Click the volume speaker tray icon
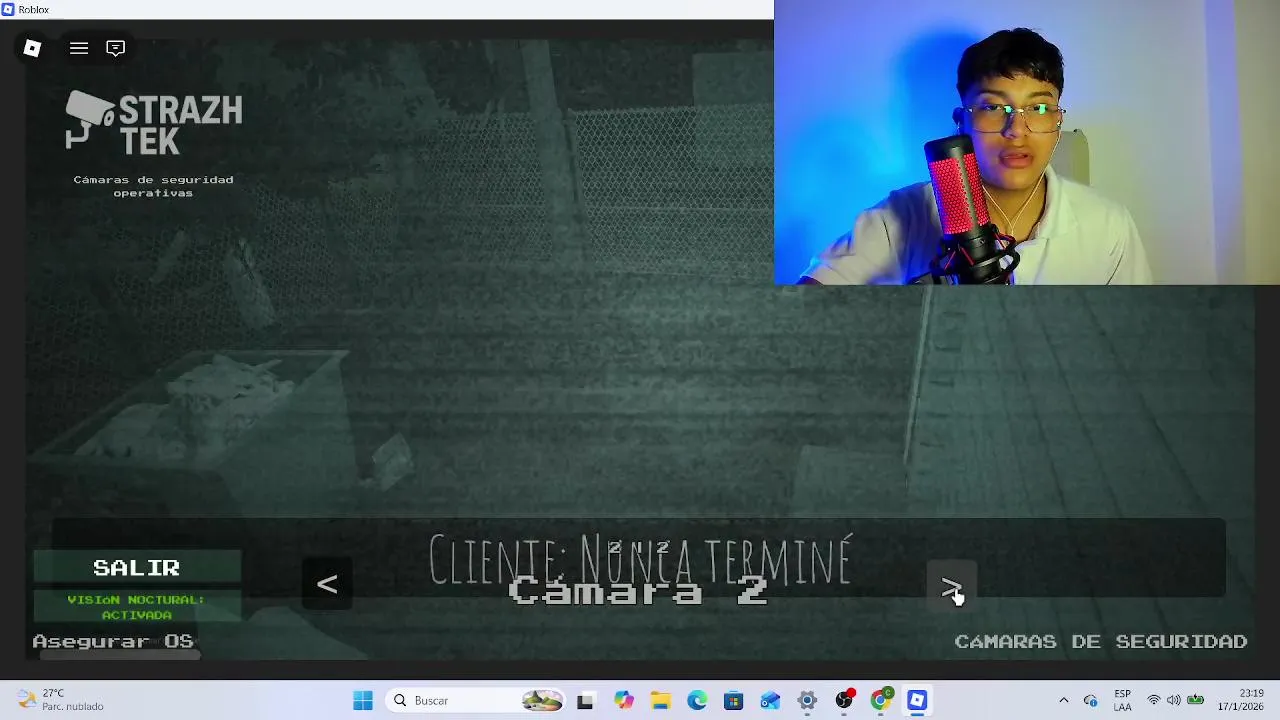1280x720 pixels. click(x=1173, y=701)
